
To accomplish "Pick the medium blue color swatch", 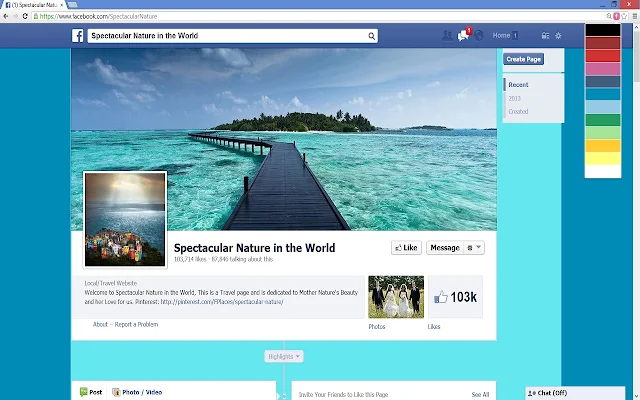I will (603, 94).
